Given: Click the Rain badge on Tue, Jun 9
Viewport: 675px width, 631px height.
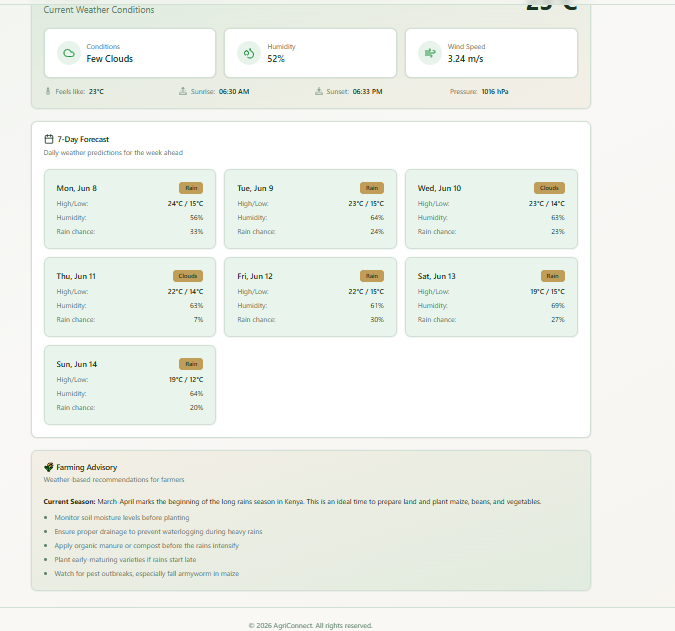Looking at the screenshot, I should 372,188.
